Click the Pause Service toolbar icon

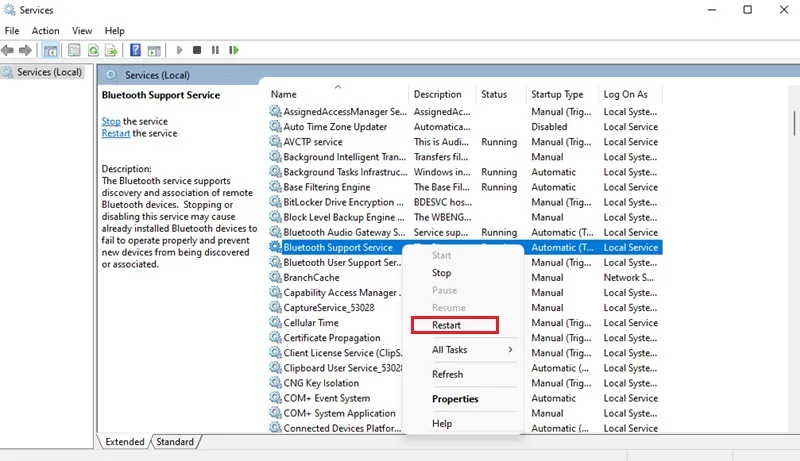(215, 50)
